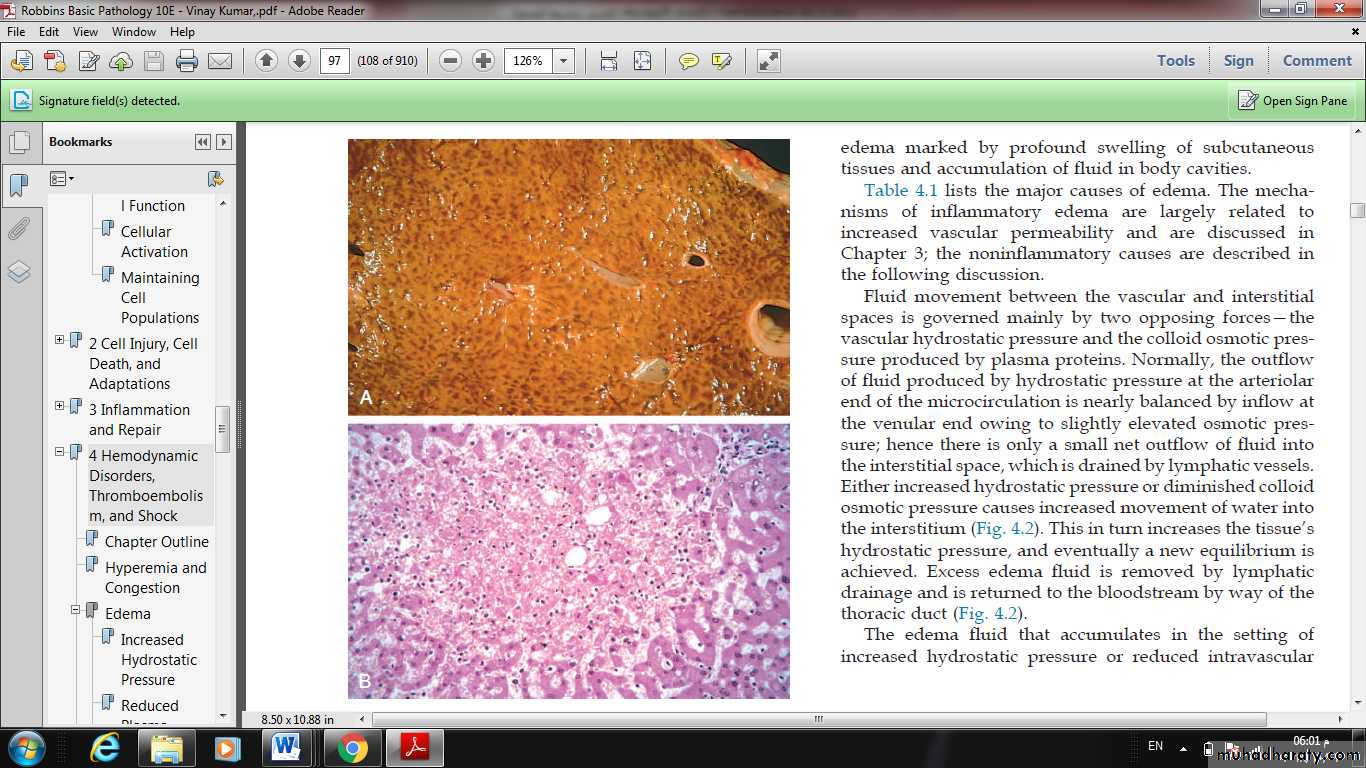Expand the 3 Inflammation and Repair bookmark
The width and height of the screenshot is (1366, 768).
59,406
